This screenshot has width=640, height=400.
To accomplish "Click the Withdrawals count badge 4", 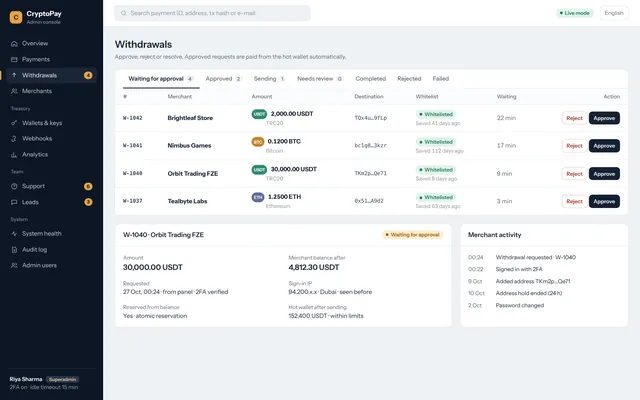I will click(x=88, y=75).
